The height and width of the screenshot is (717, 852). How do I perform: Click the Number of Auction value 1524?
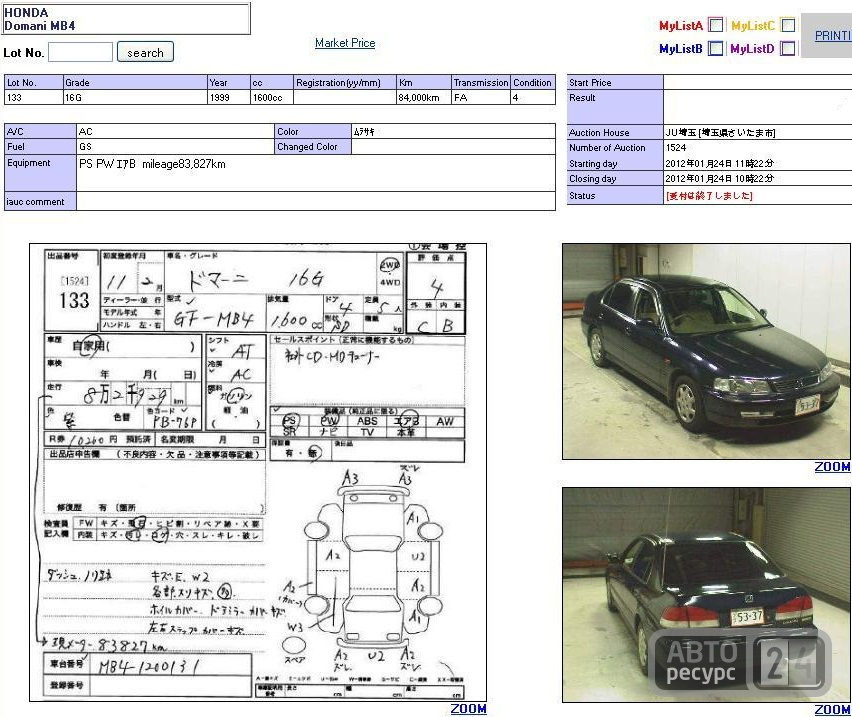click(676, 148)
